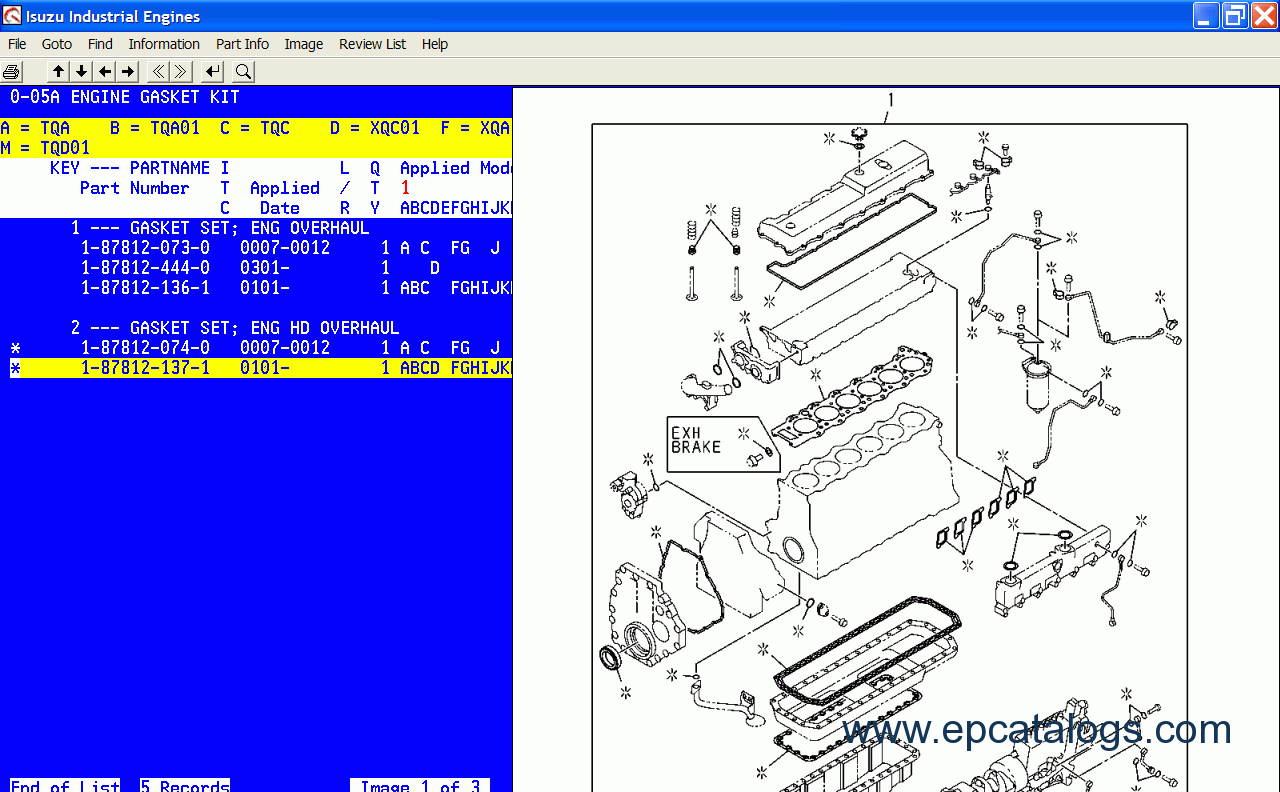Viewport: 1280px width, 792px height.
Task: Click the up arrow toolbar button
Action: click(59, 71)
